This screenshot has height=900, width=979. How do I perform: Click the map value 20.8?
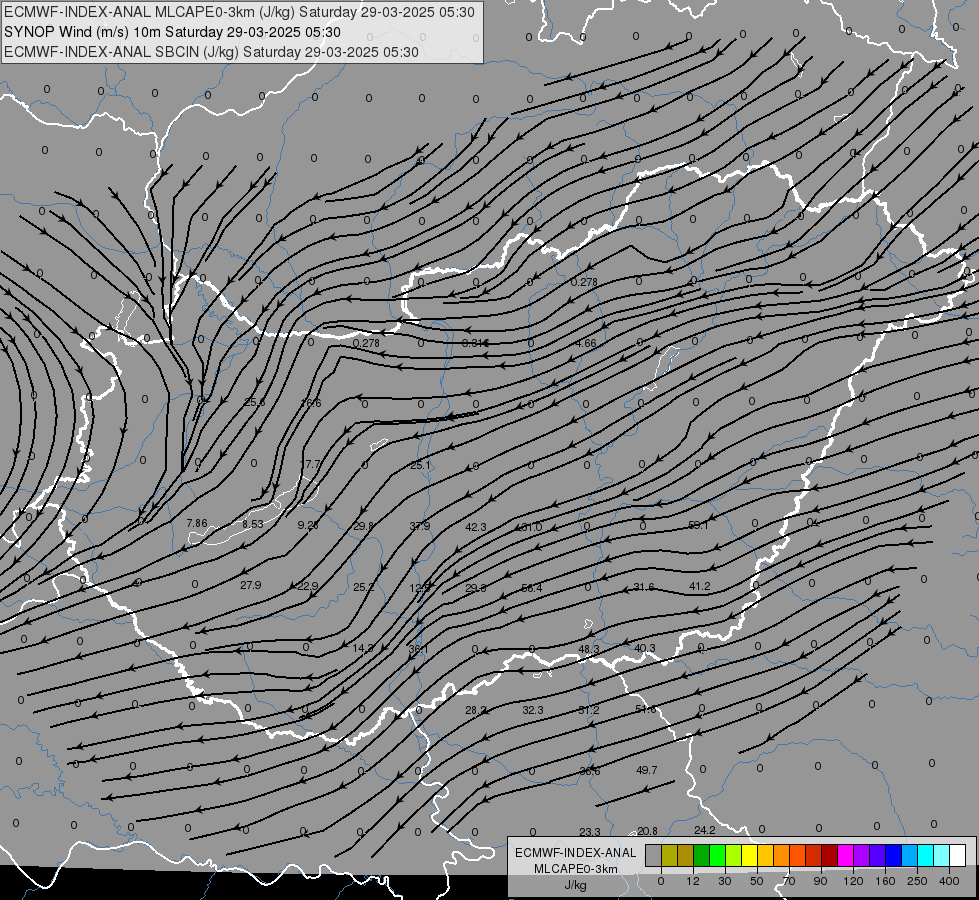tap(647, 831)
